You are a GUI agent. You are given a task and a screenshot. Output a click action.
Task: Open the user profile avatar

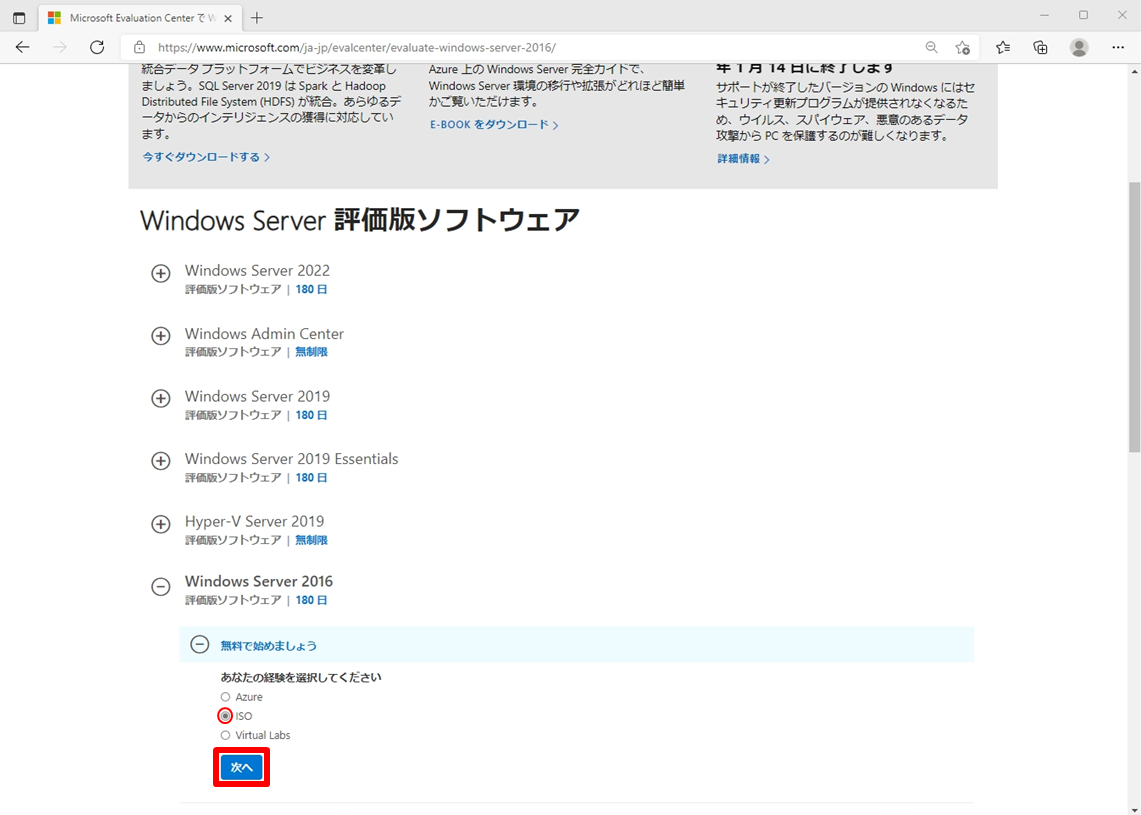(1079, 47)
